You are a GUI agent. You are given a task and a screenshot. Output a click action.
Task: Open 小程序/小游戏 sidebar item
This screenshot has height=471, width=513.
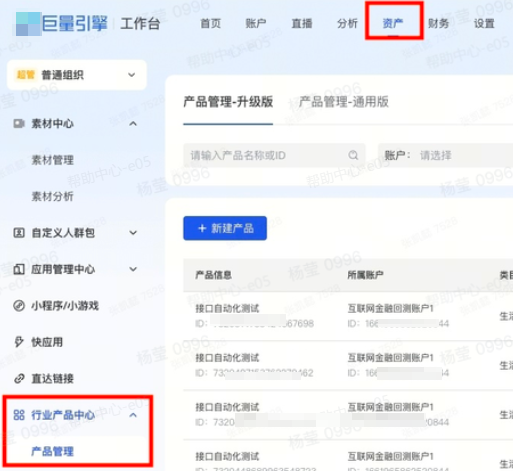tap(65, 305)
